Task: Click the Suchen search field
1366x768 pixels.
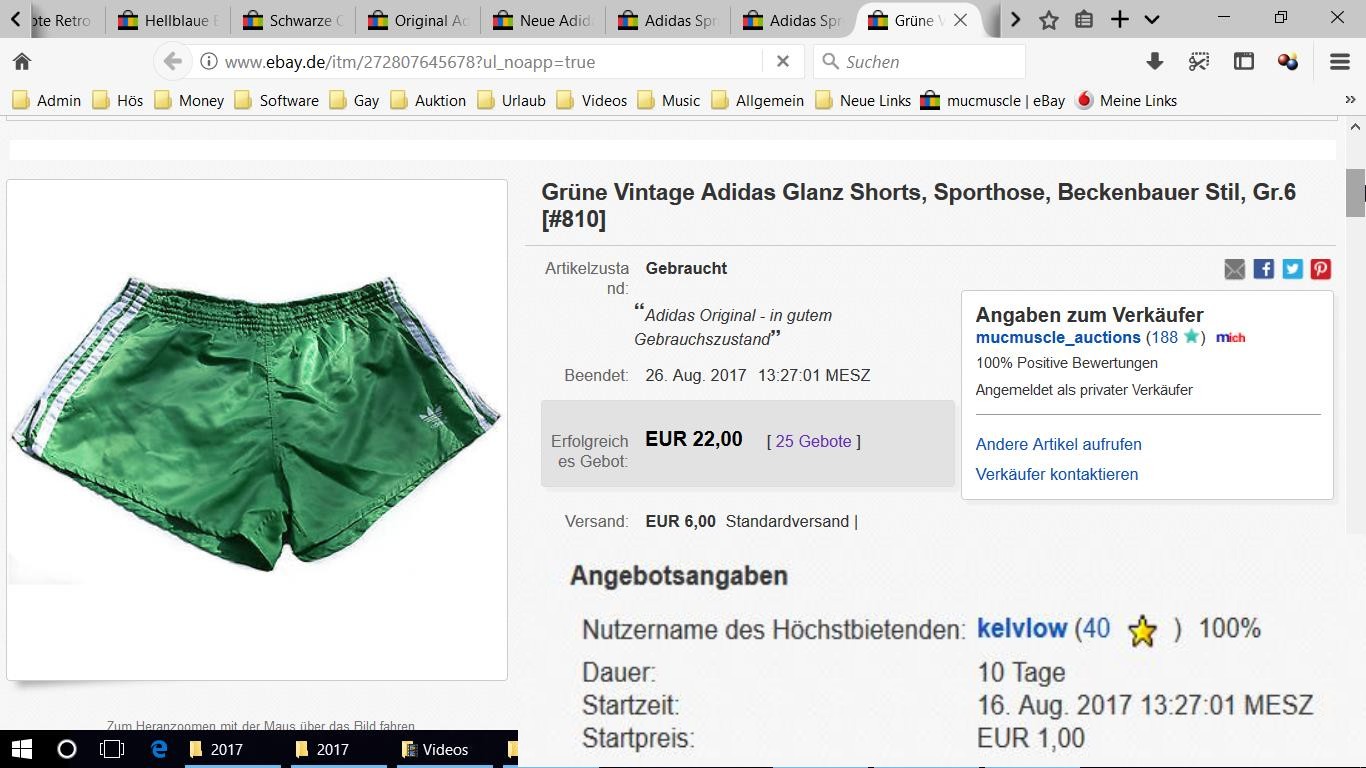Action: 930,62
